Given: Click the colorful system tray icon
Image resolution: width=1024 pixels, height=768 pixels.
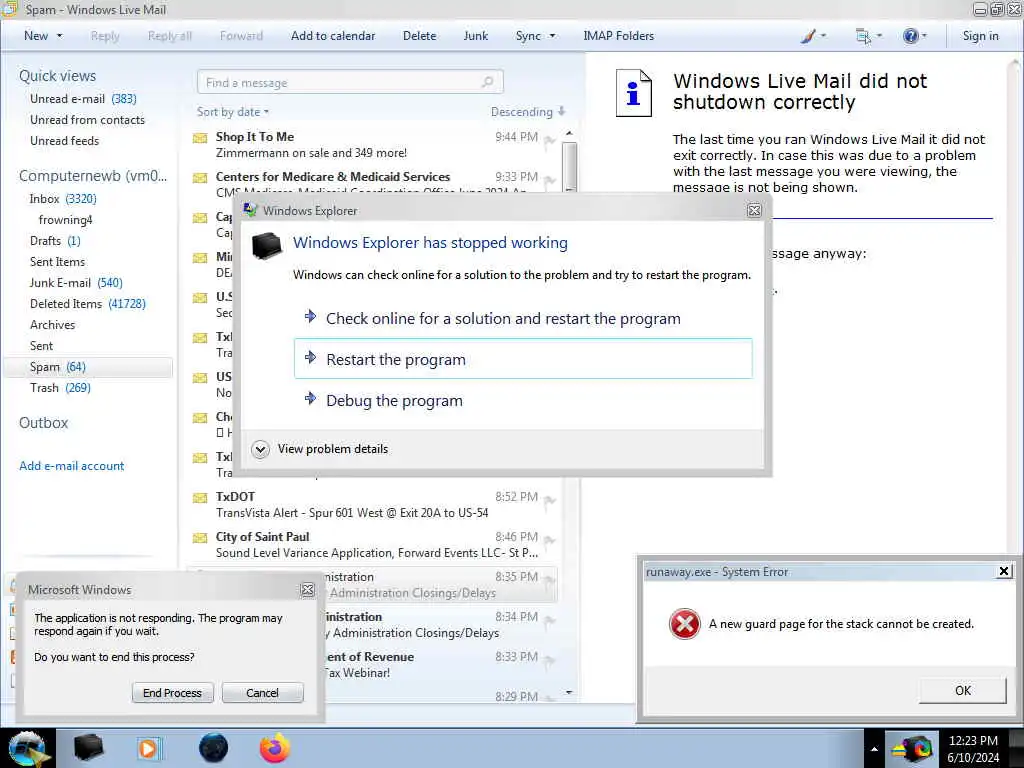Looking at the screenshot, I should 913,749.
